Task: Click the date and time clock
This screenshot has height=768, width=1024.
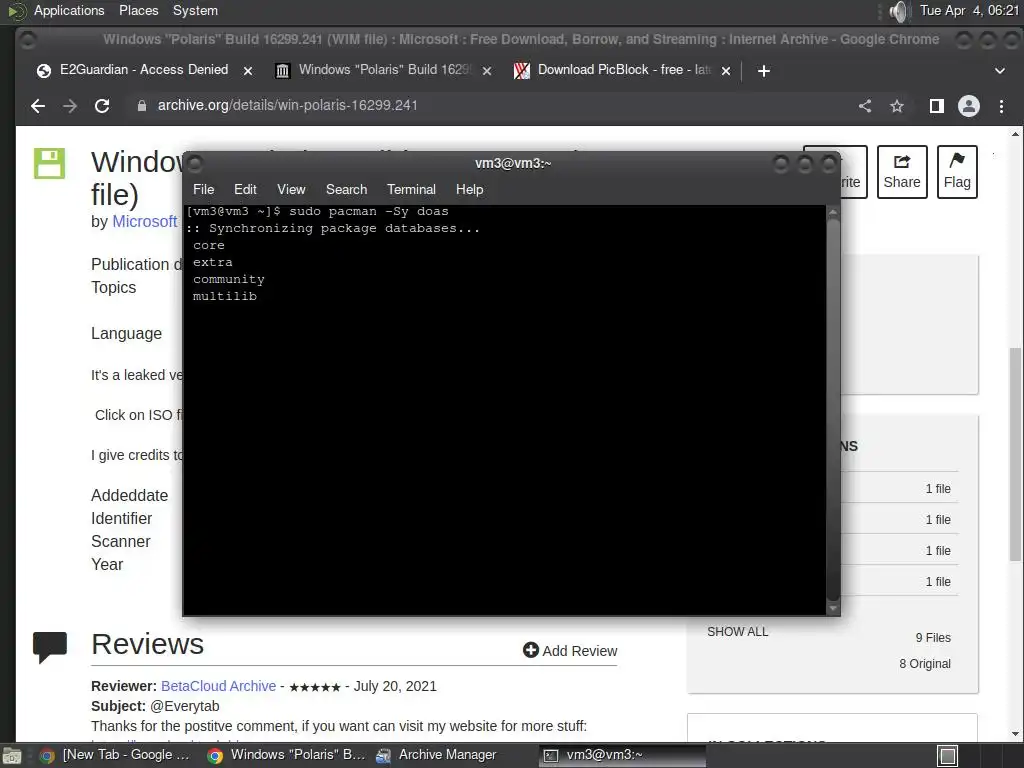Action: (x=969, y=10)
